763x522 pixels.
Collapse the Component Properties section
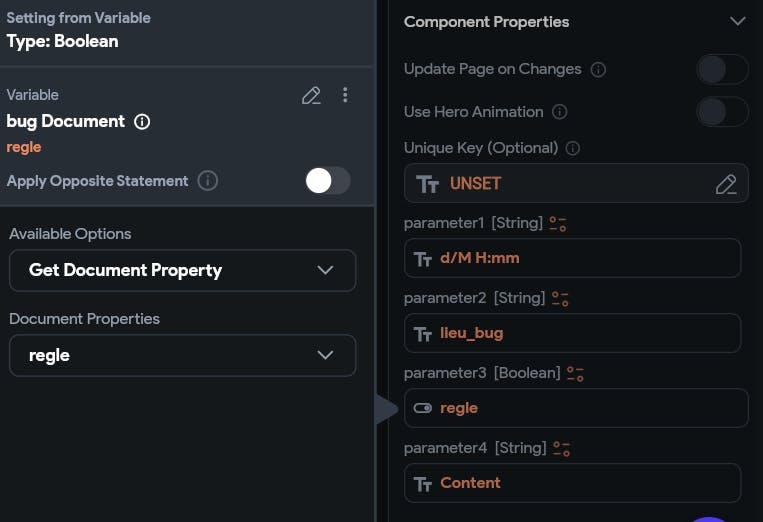(x=738, y=21)
